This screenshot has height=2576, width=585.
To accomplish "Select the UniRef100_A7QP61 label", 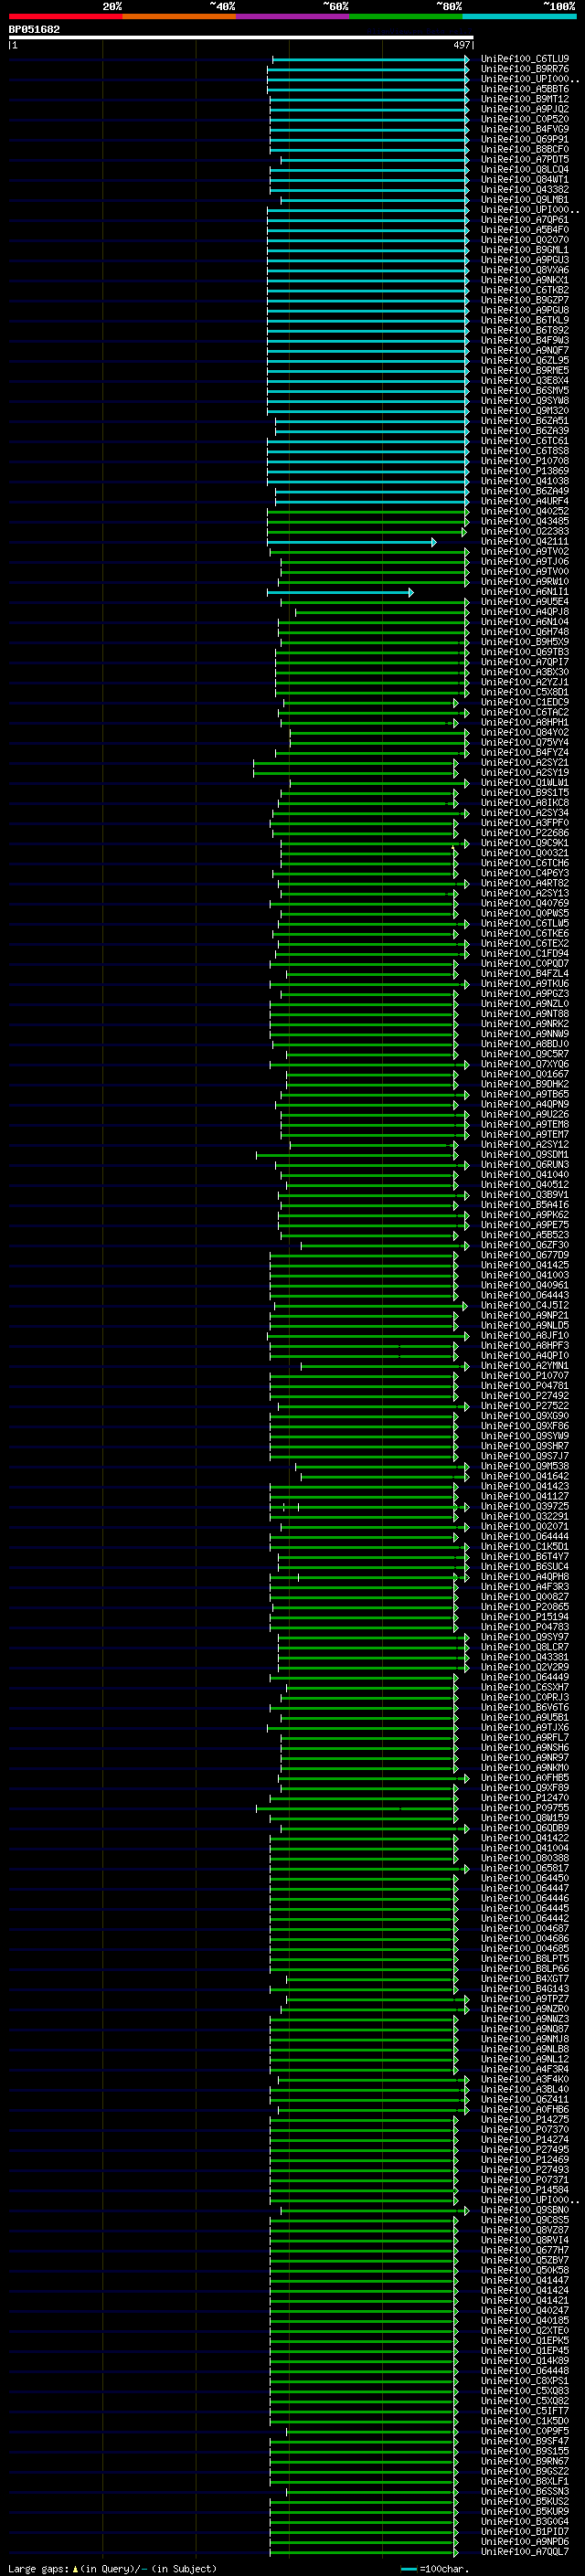I will click(x=524, y=220).
